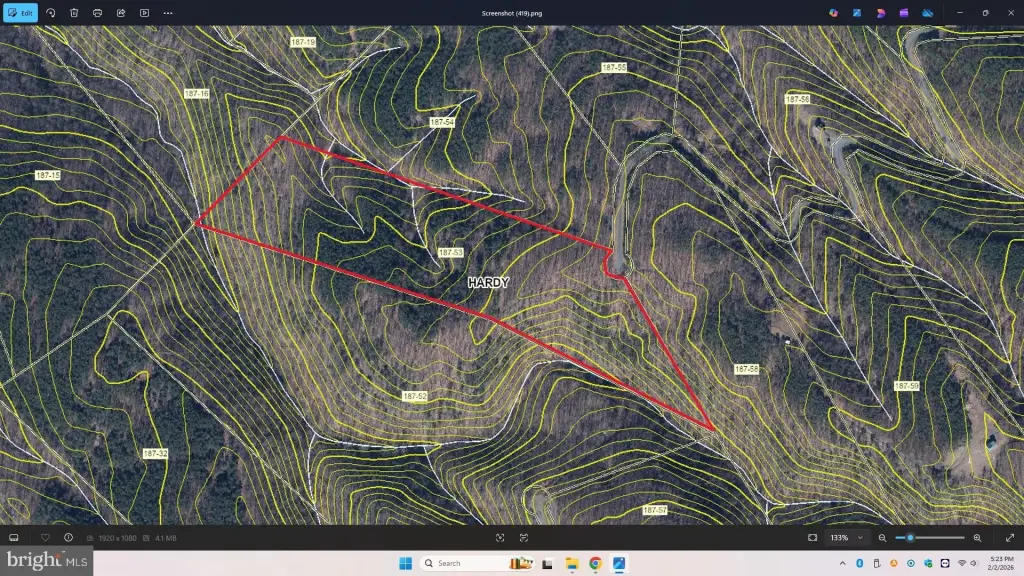Click the fit to window icon

click(812, 538)
